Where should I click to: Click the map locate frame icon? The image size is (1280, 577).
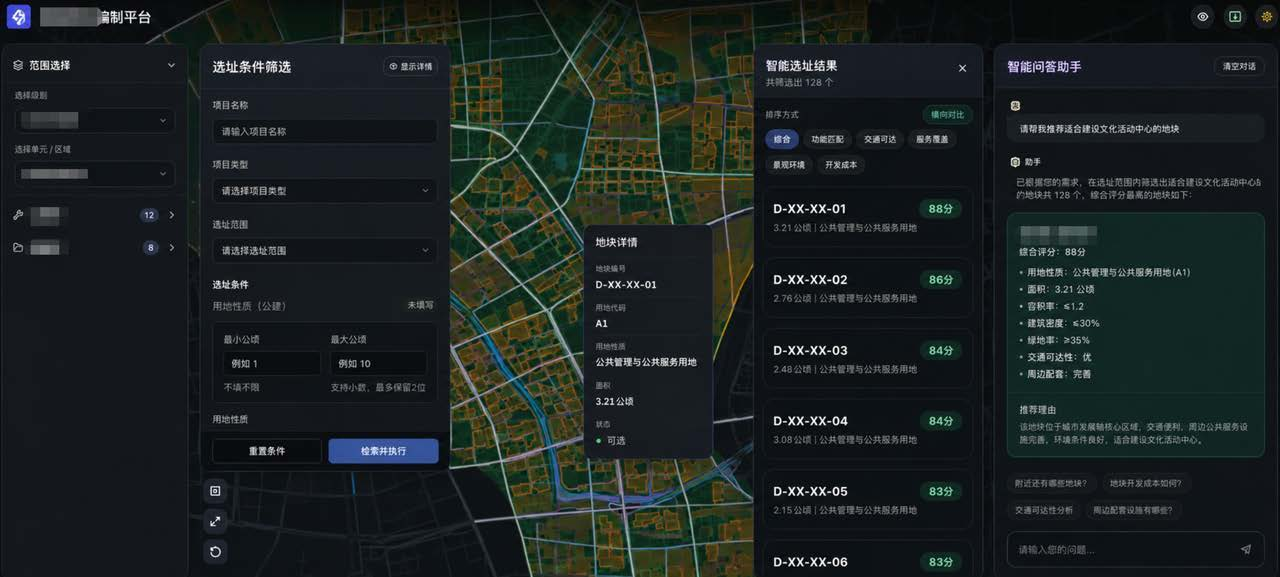215,490
